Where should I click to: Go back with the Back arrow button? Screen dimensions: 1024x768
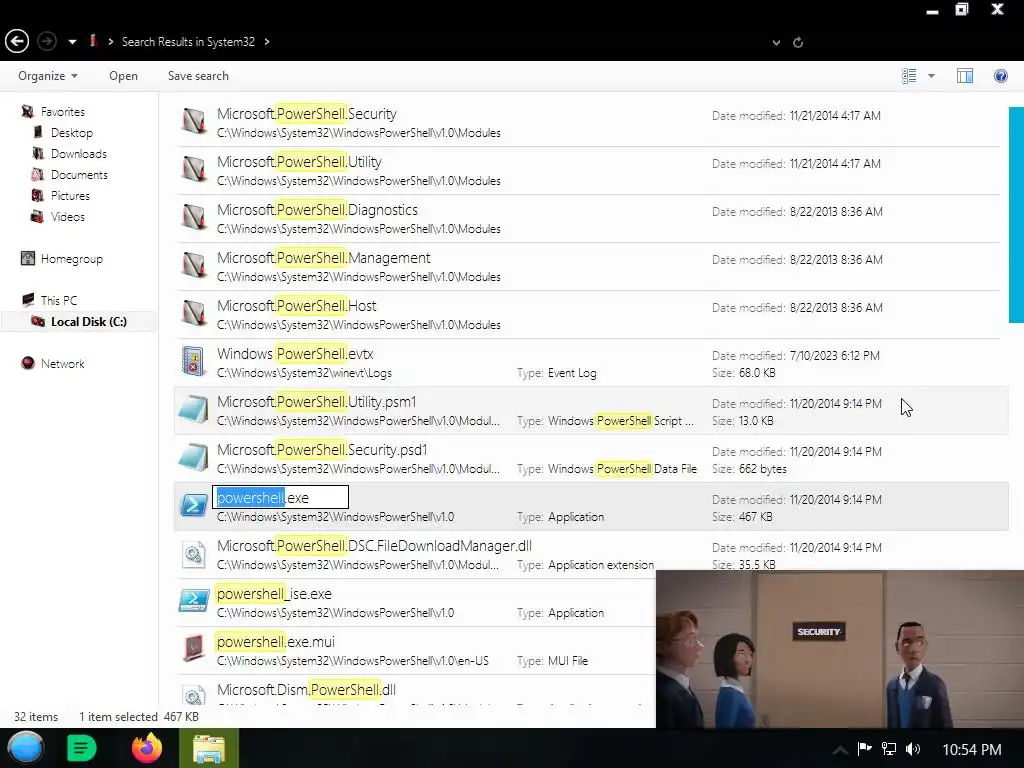click(x=17, y=42)
